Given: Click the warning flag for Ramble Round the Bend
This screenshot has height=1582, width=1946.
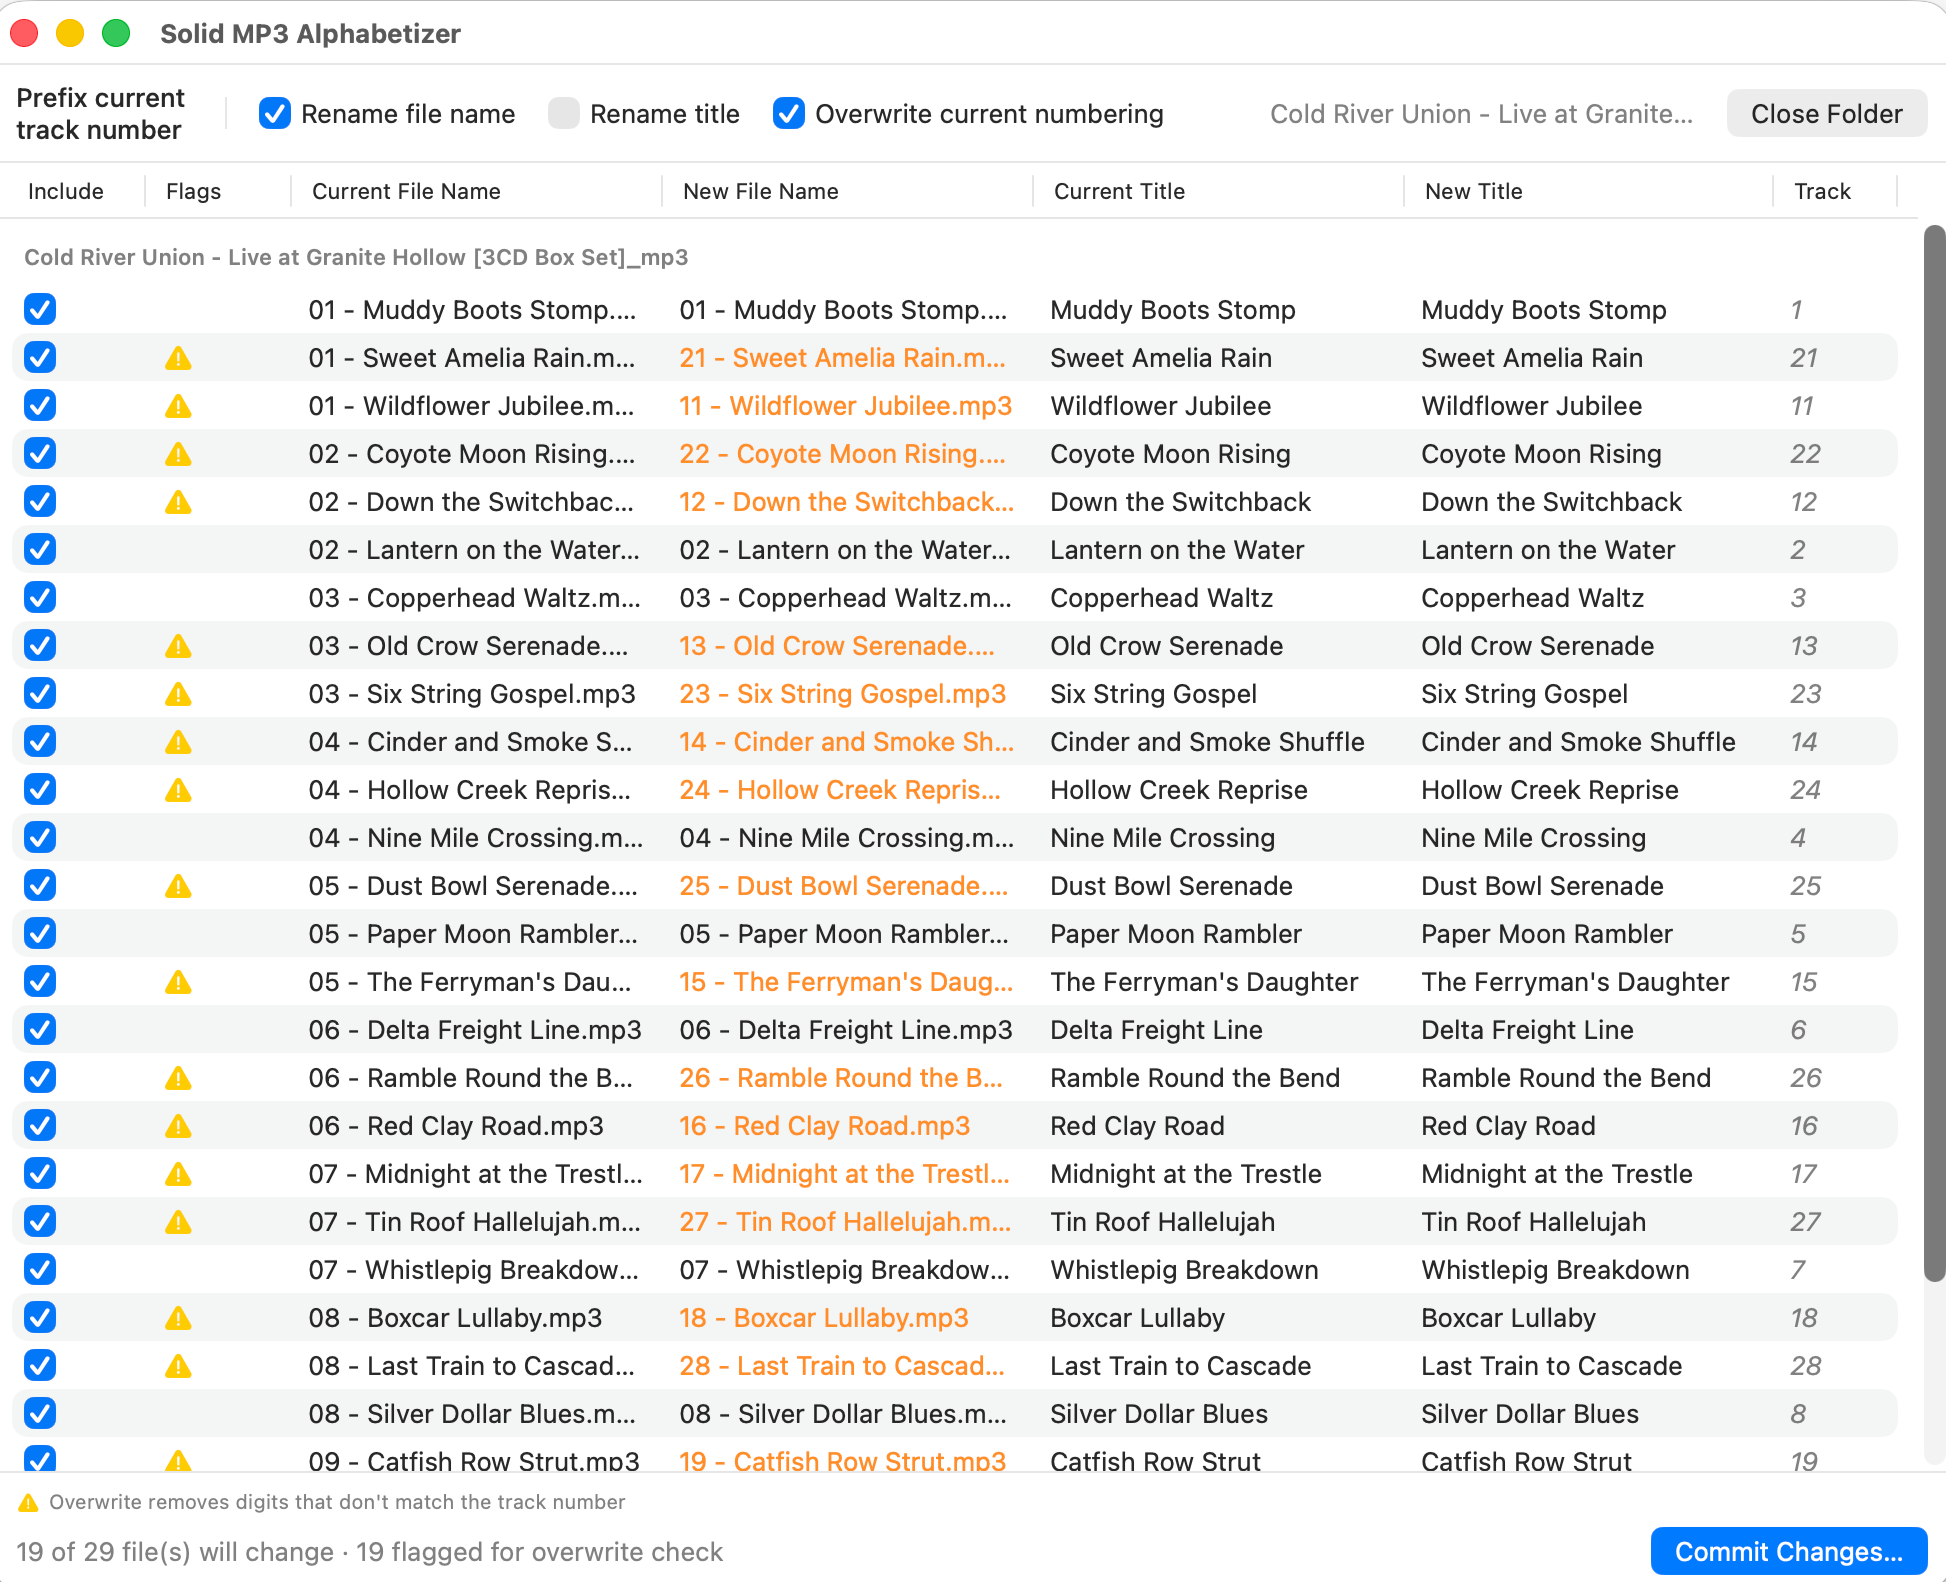Looking at the screenshot, I should click(x=178, y=1078).
